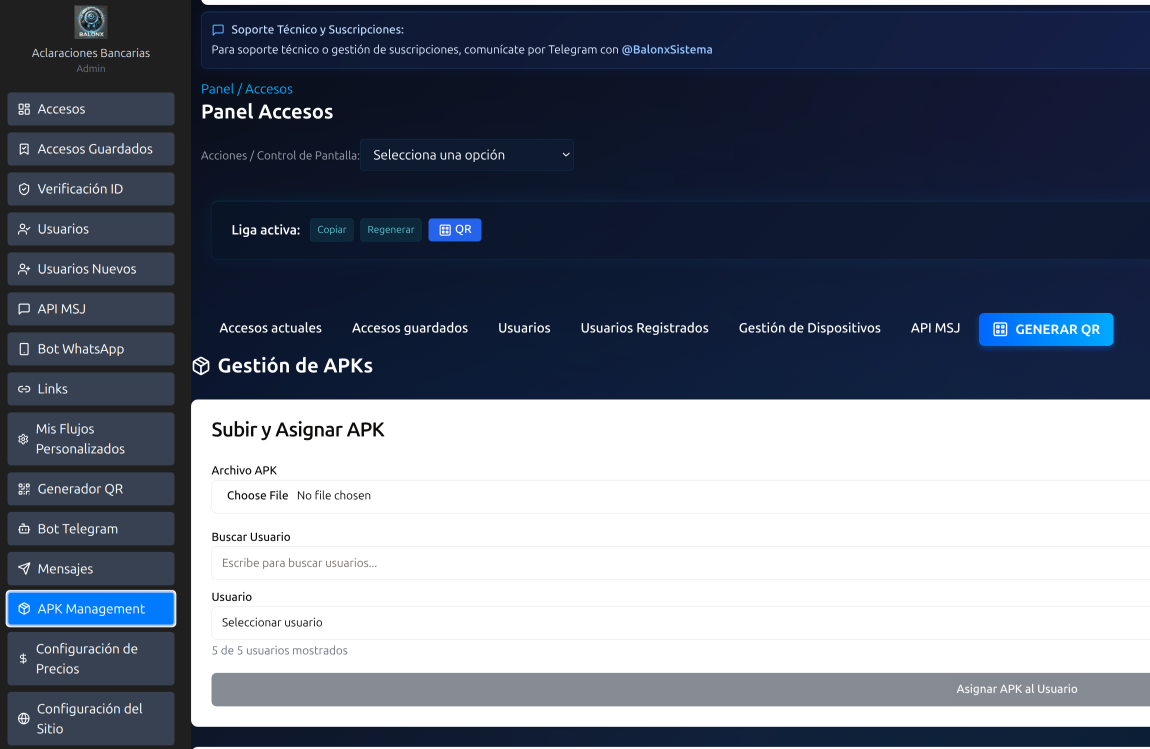Switch to the Accesos guardados tab
Image resolution: width=1150 pixels, height=749 pixels.
(x=409, y=328)
